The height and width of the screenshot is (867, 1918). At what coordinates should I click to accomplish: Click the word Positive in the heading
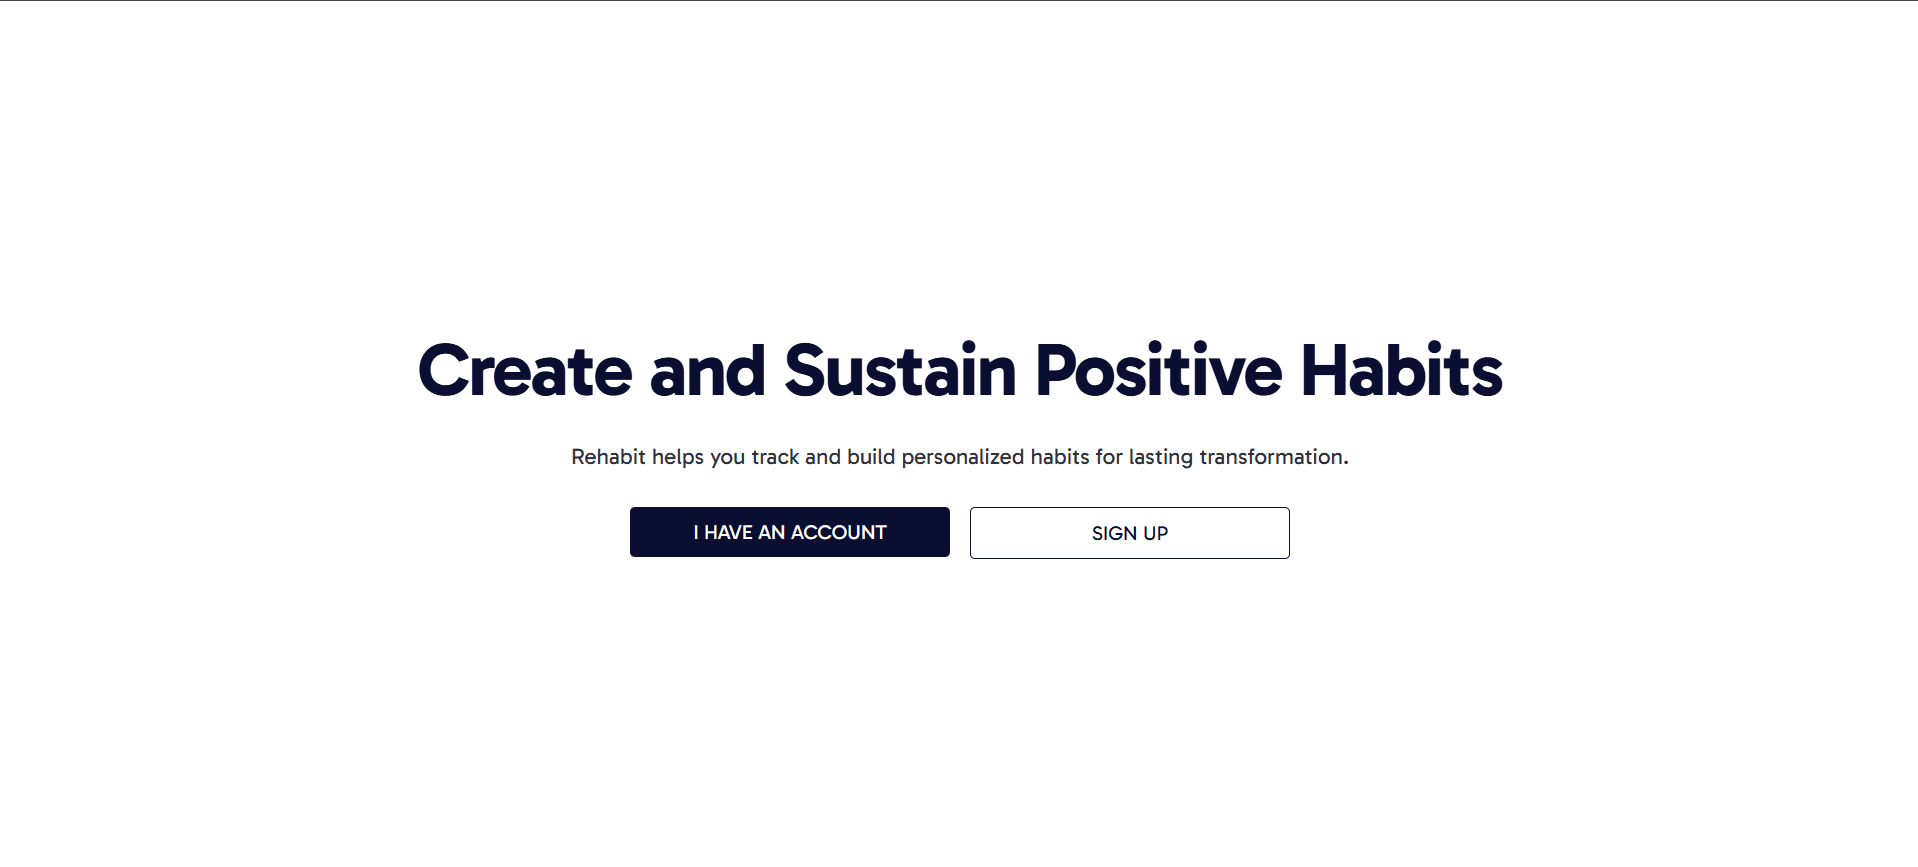pyautogui.click(x=1158, y=371)
